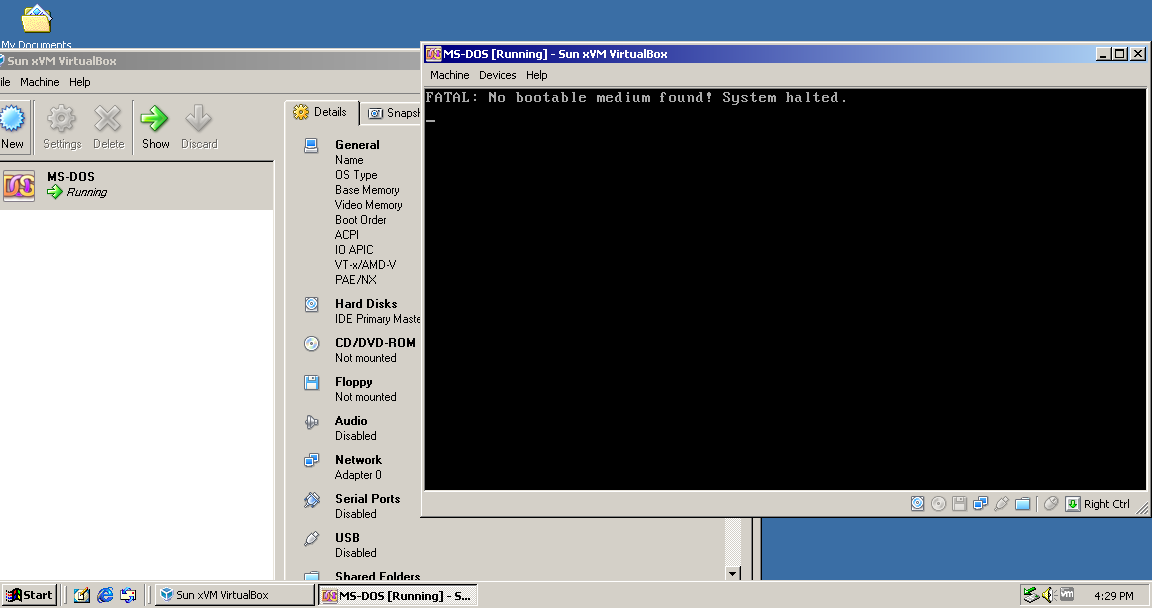Click CD/DVD indicator icon in VM status bar
Image resolution: width=1152 pixels, height=608 pixels.
tap(938, 504)
